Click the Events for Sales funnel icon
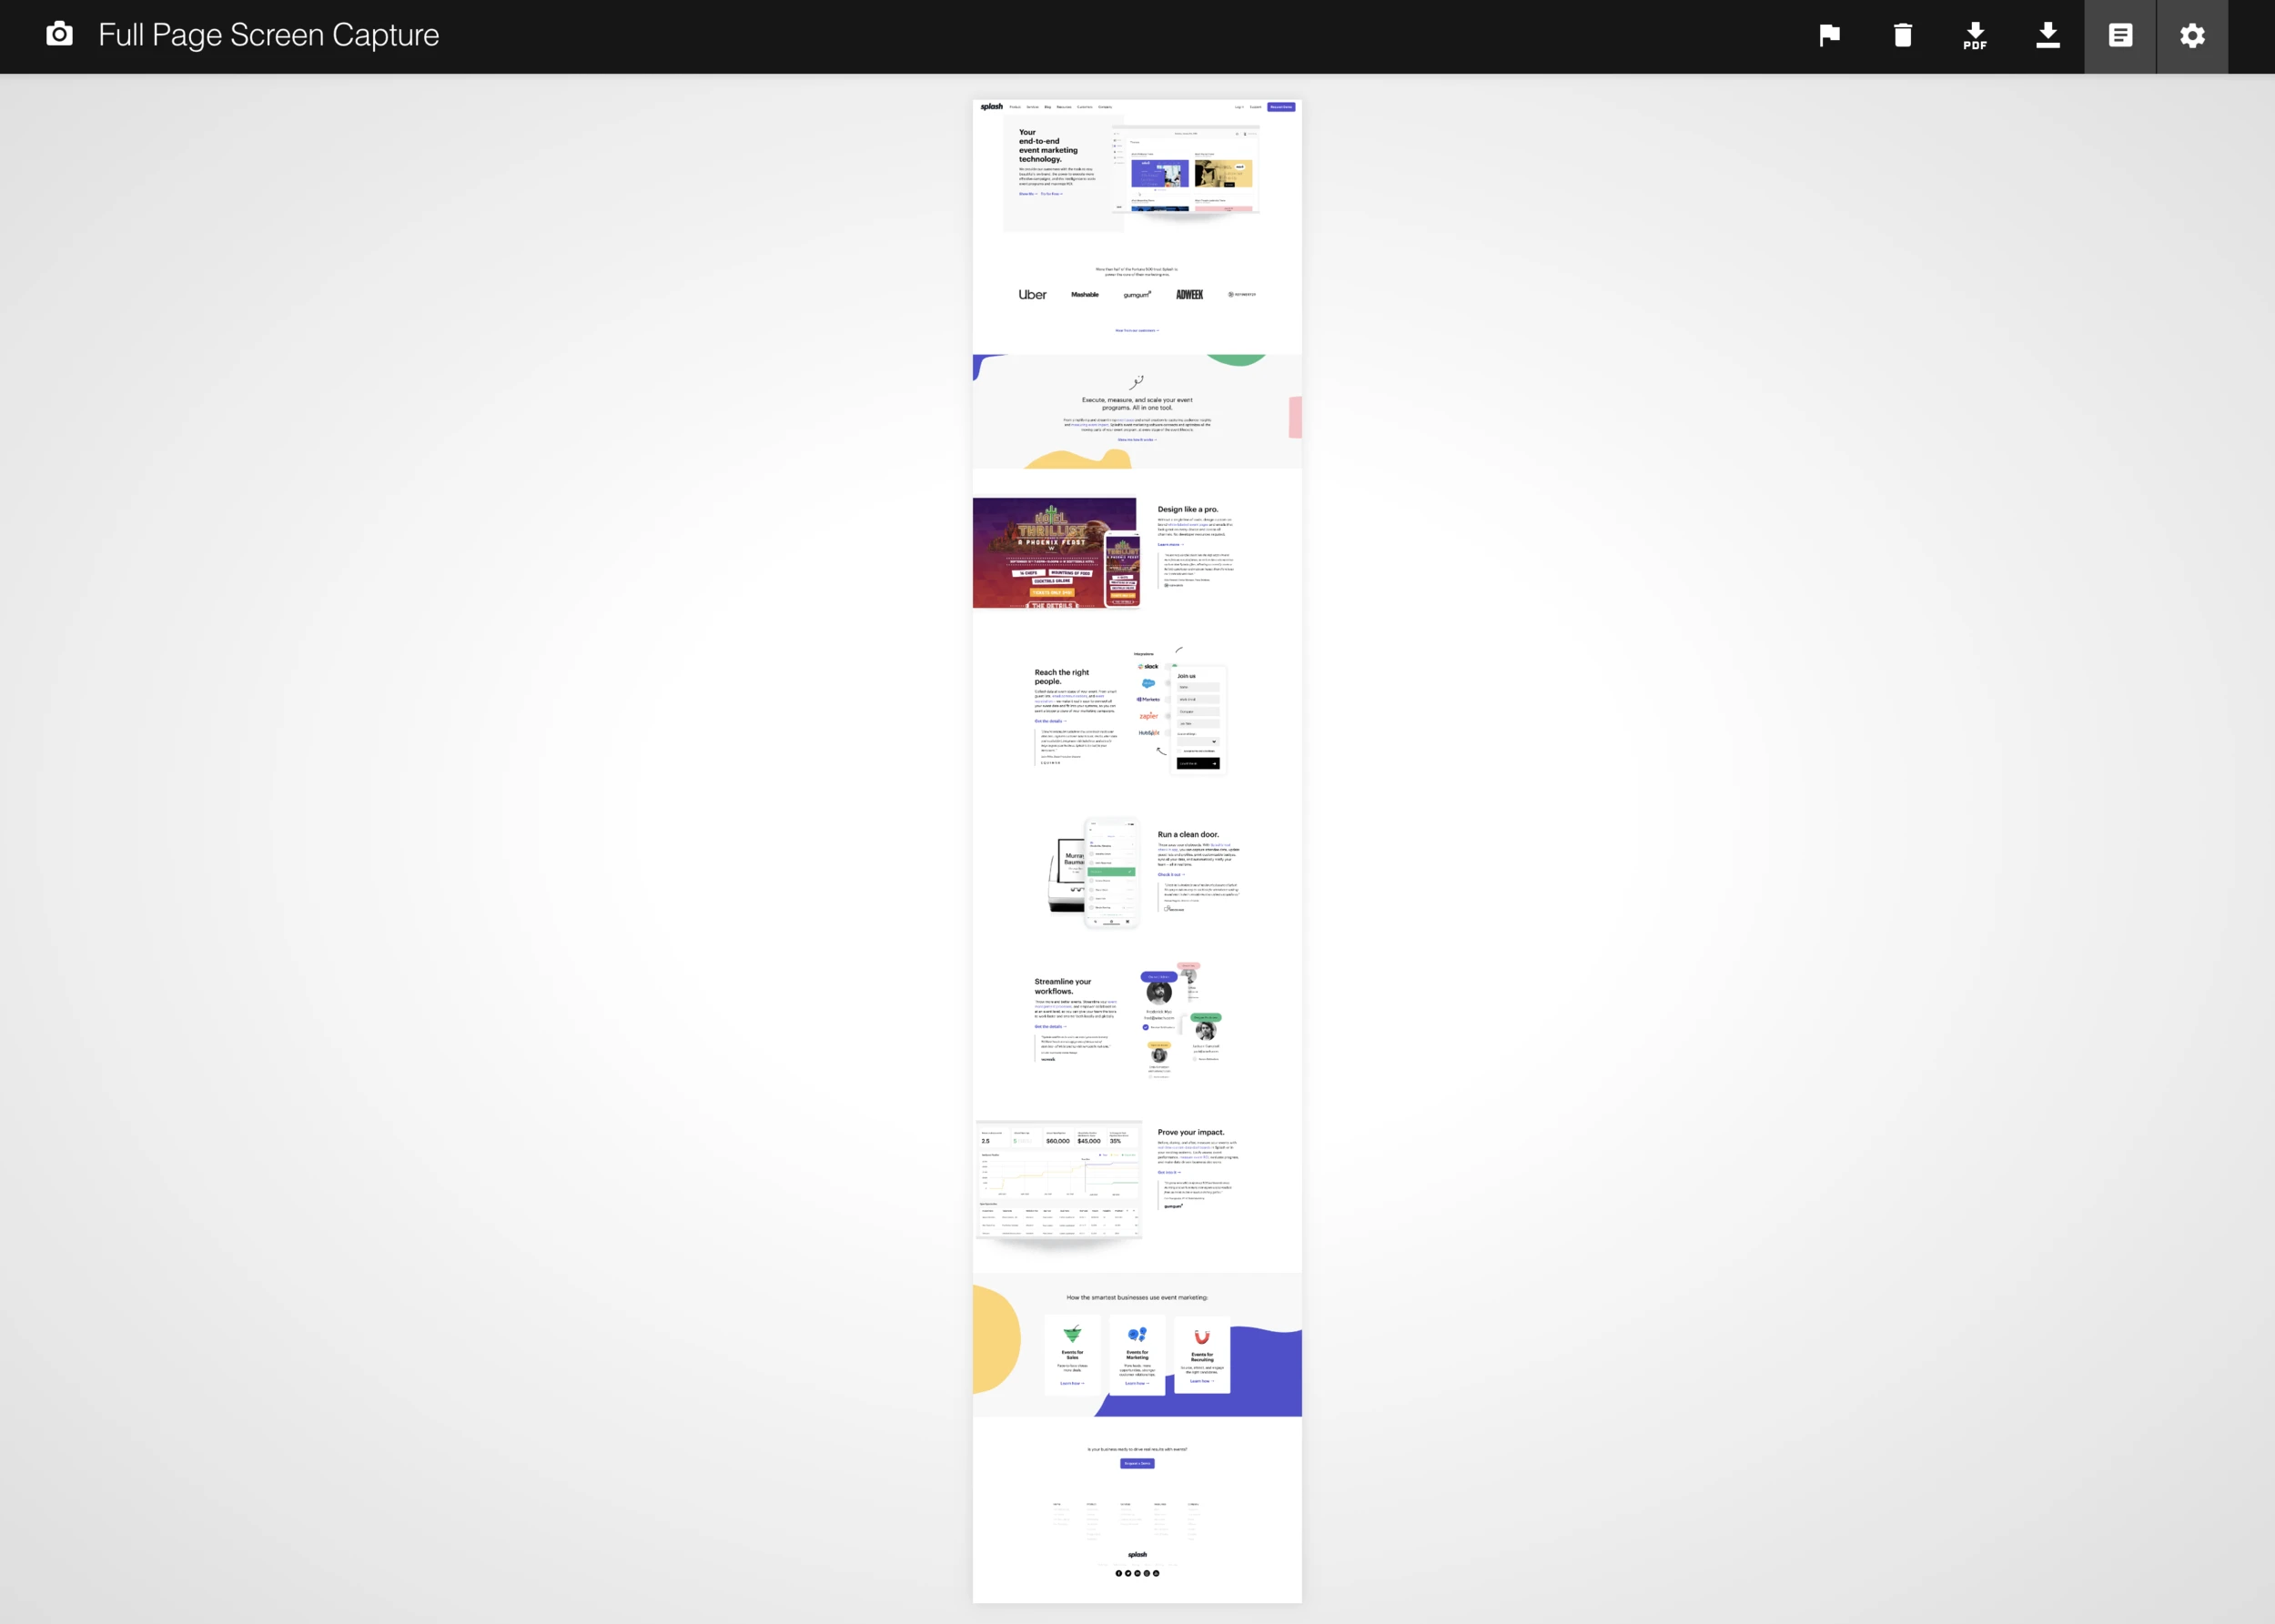 [1072, 1334]
